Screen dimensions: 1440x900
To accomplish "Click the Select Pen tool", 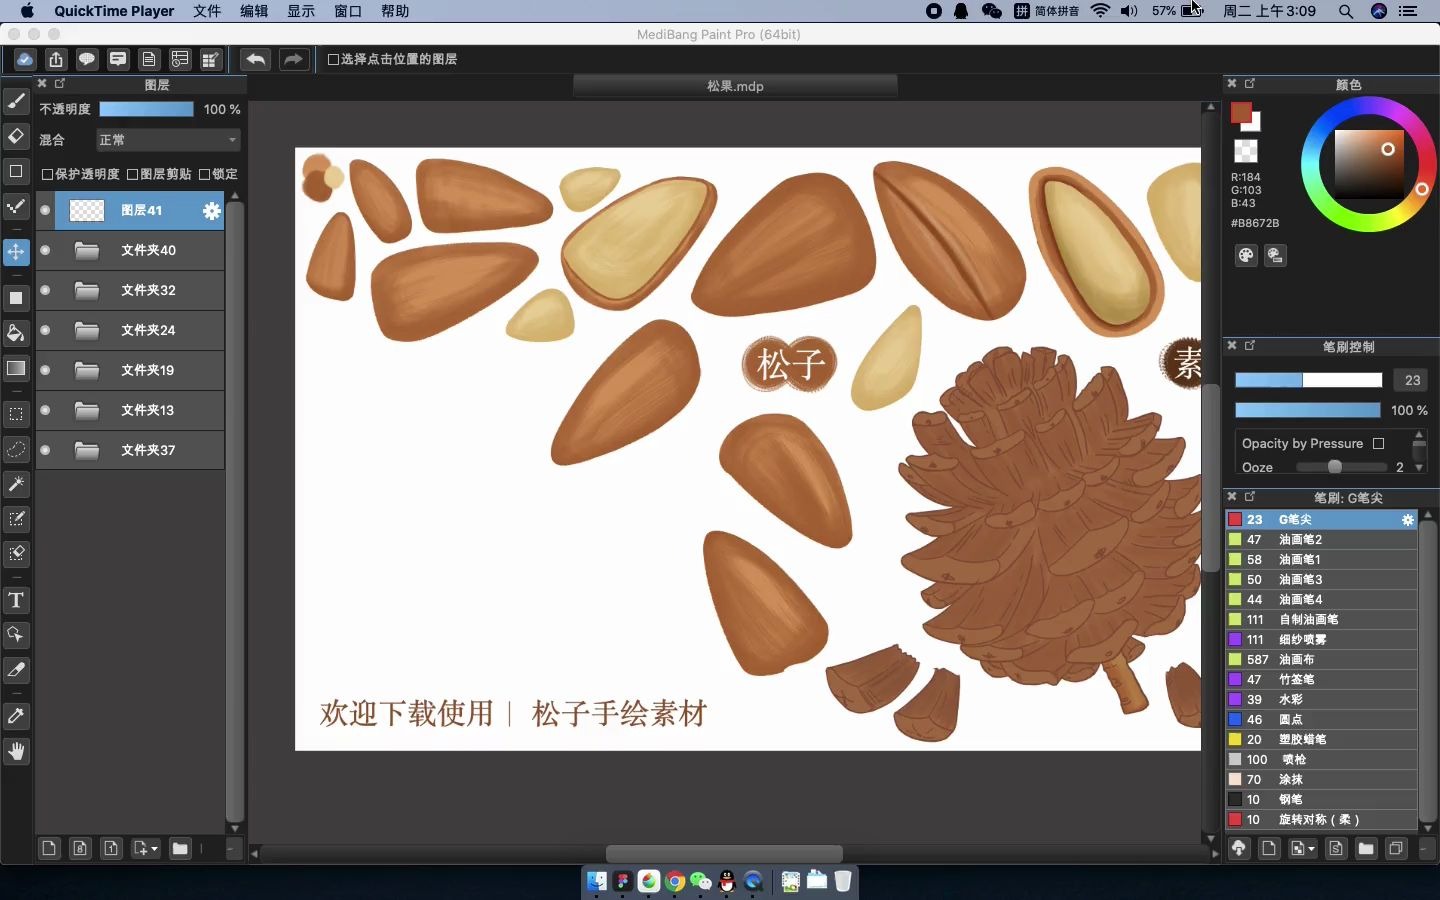I will coord(16,519).
